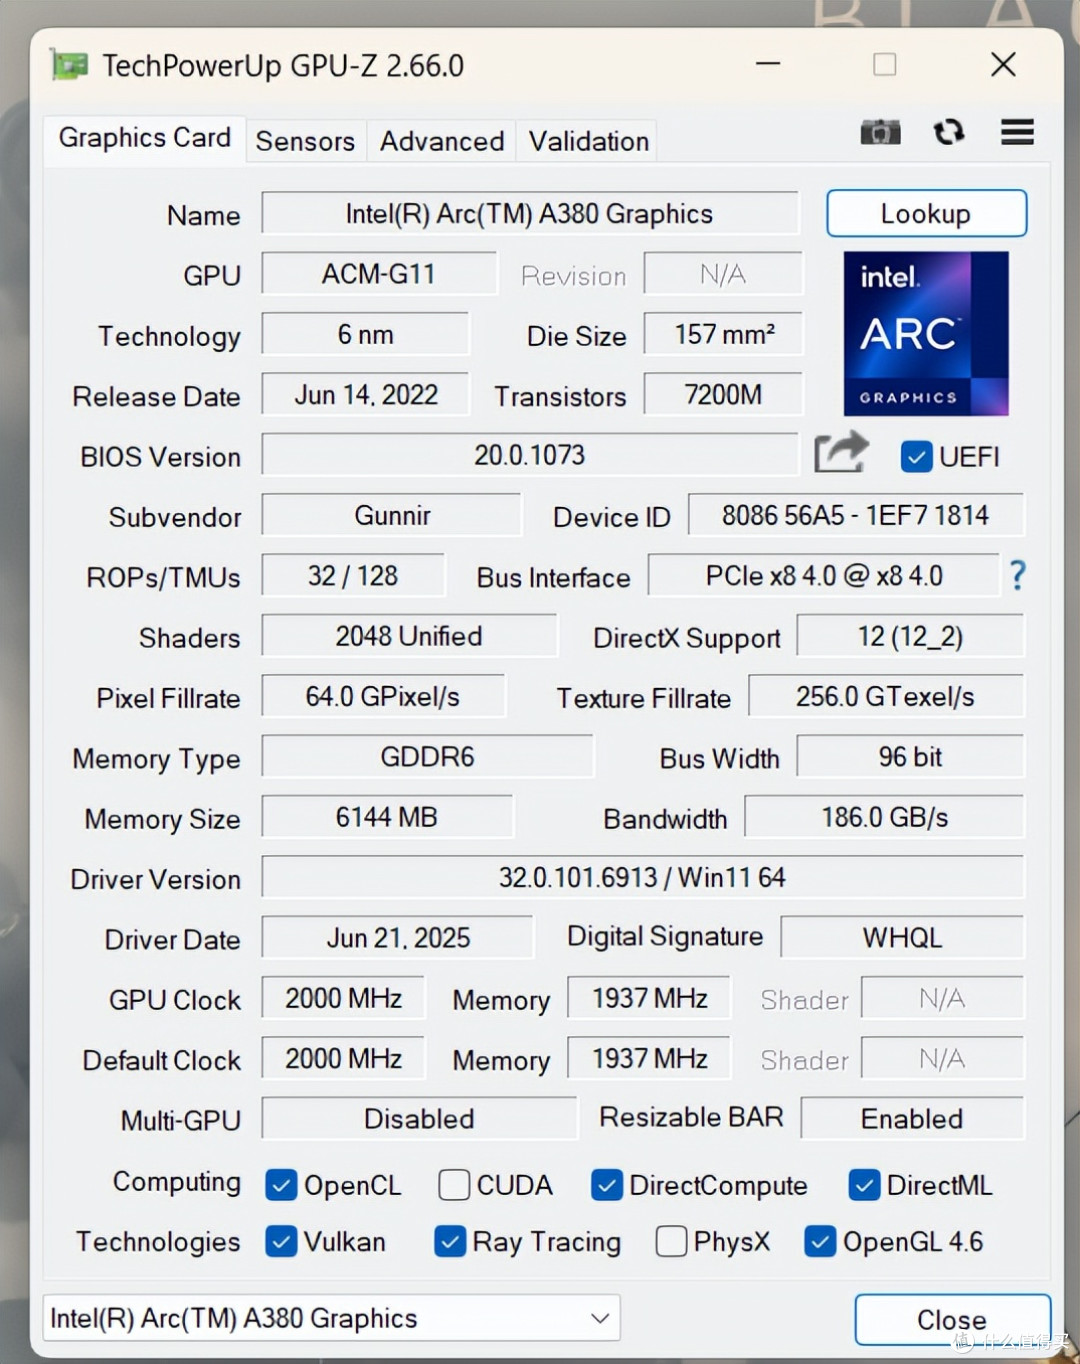
Task: Toggle the OpenGL 4.6 checkbox
Action: point(820,1241)
